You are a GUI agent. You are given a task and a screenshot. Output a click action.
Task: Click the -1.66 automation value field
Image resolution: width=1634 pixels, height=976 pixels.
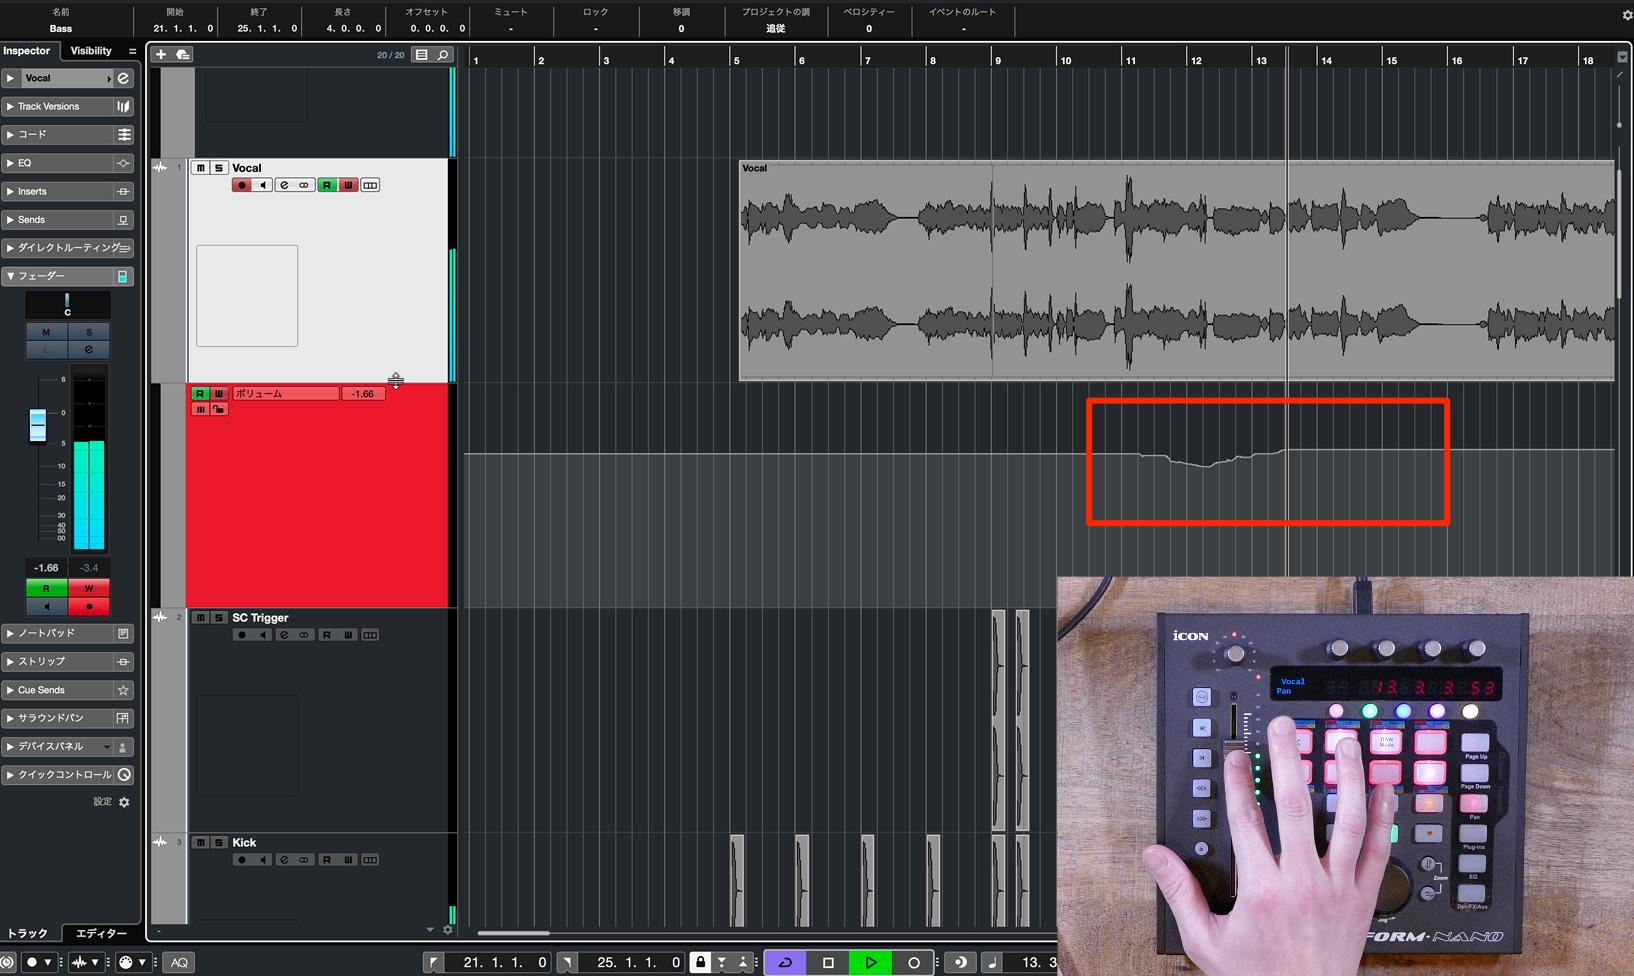(363, 394)
